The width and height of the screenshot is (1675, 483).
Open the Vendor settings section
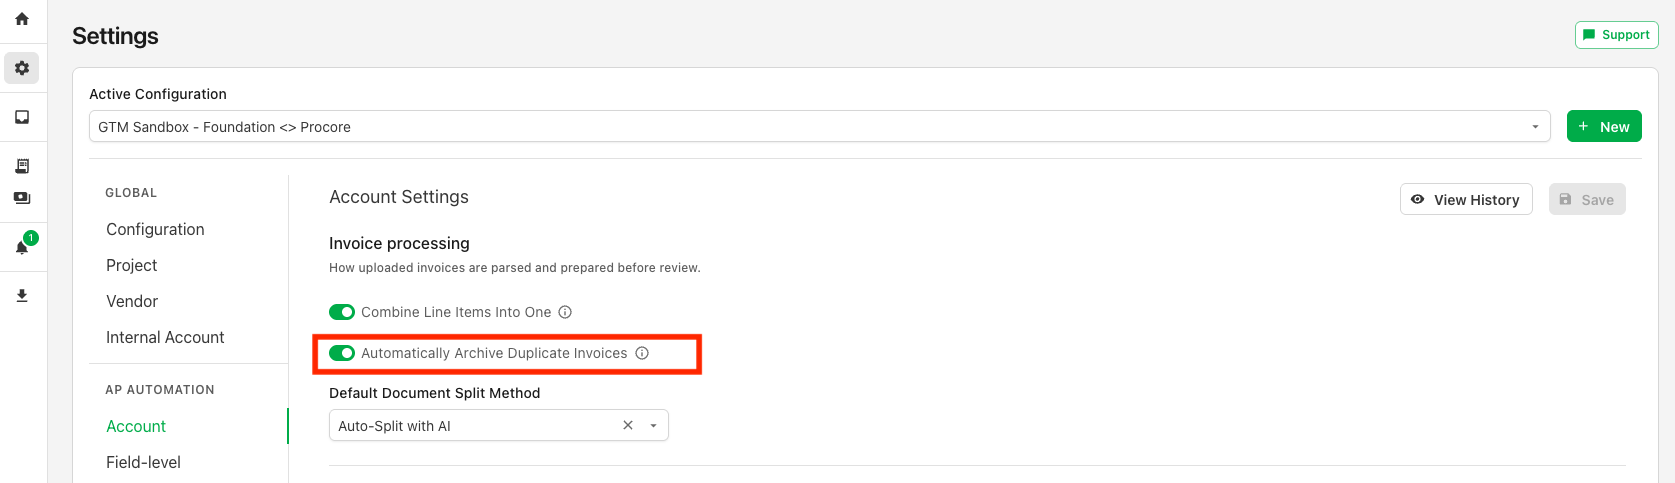[x=132, y=301]
